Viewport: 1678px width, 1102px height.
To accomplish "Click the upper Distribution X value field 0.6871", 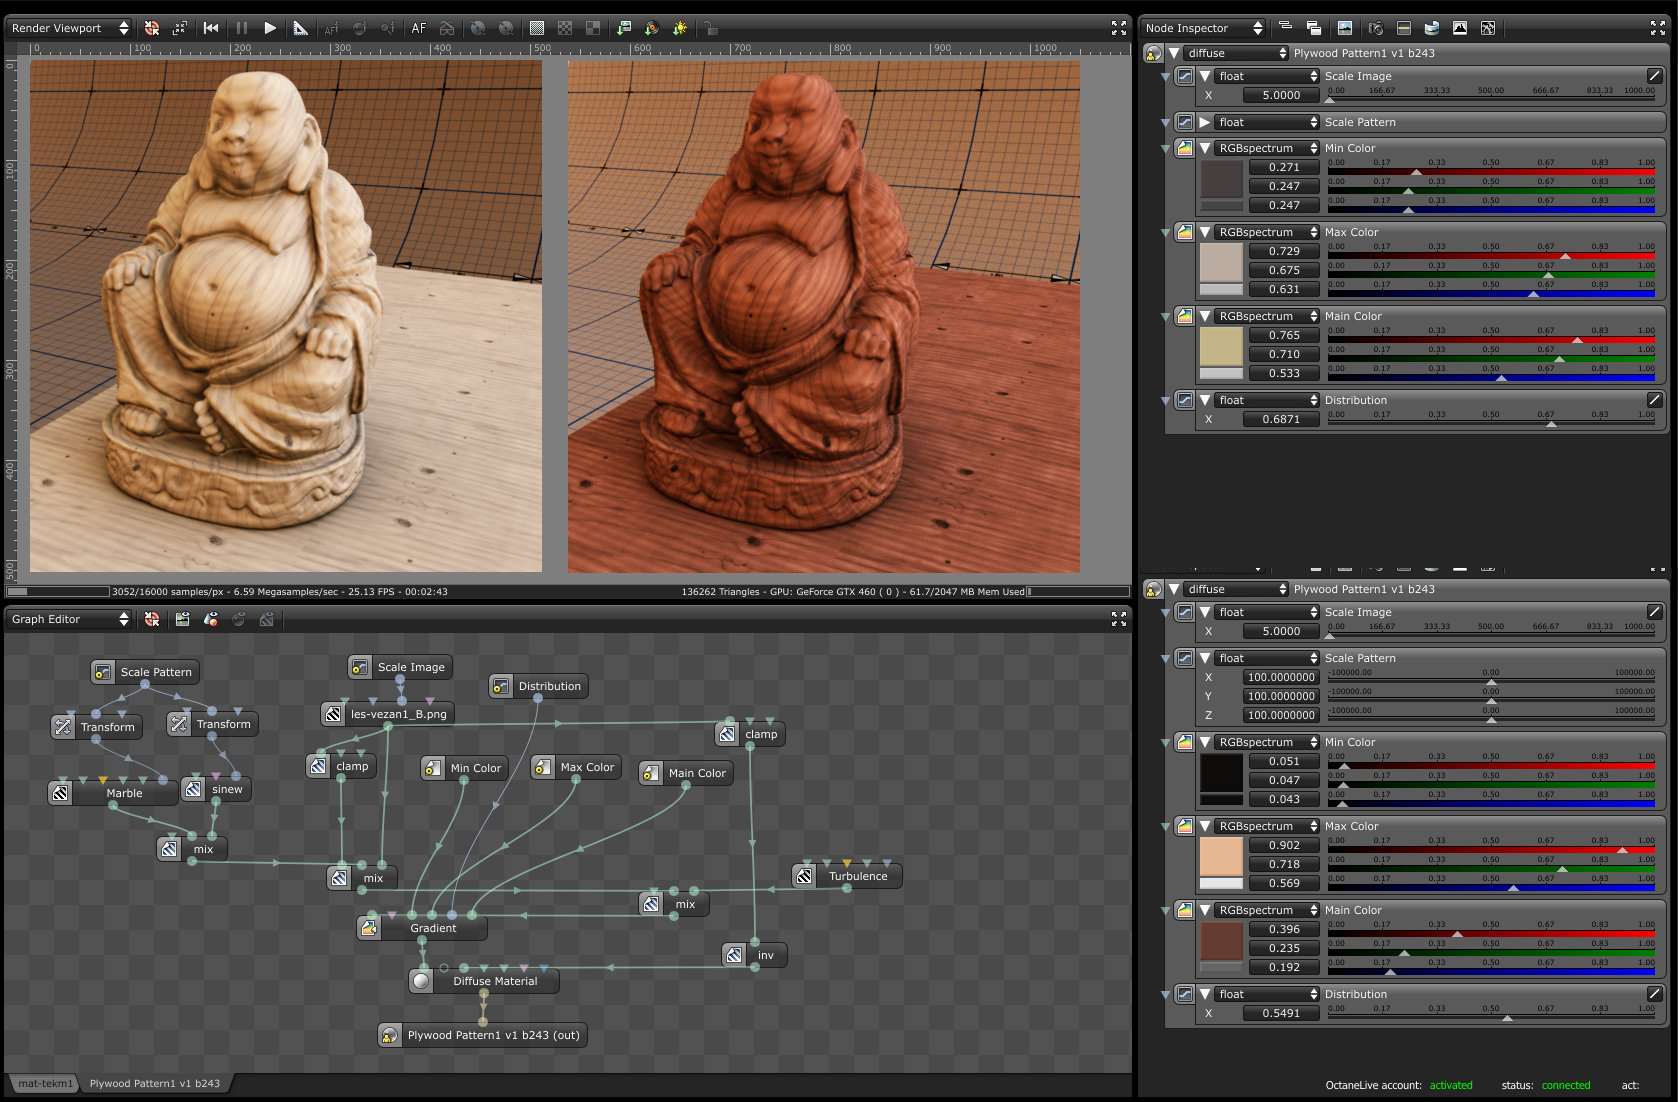I will tap(1281, 420).
